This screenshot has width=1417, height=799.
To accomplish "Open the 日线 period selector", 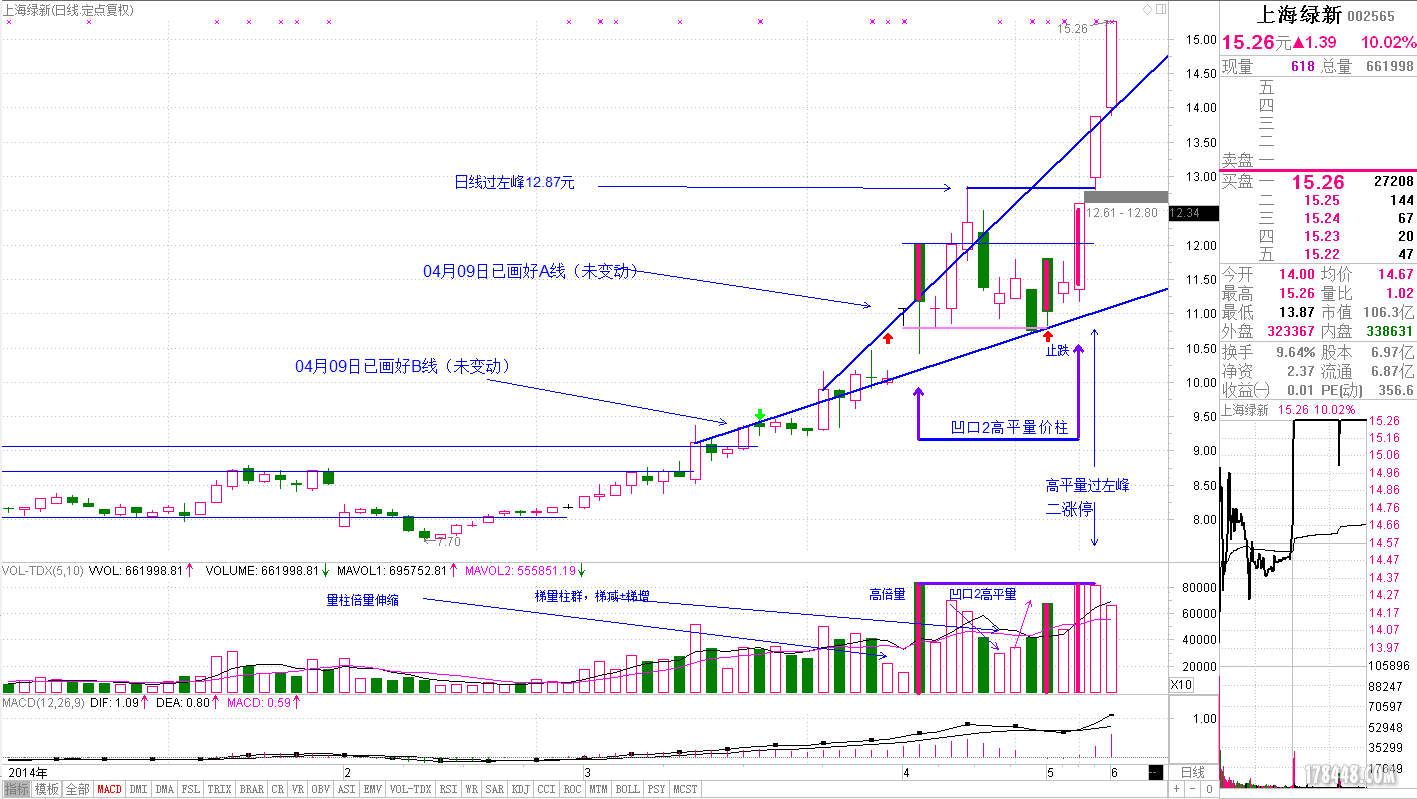I will click(x=1193, y=772).
